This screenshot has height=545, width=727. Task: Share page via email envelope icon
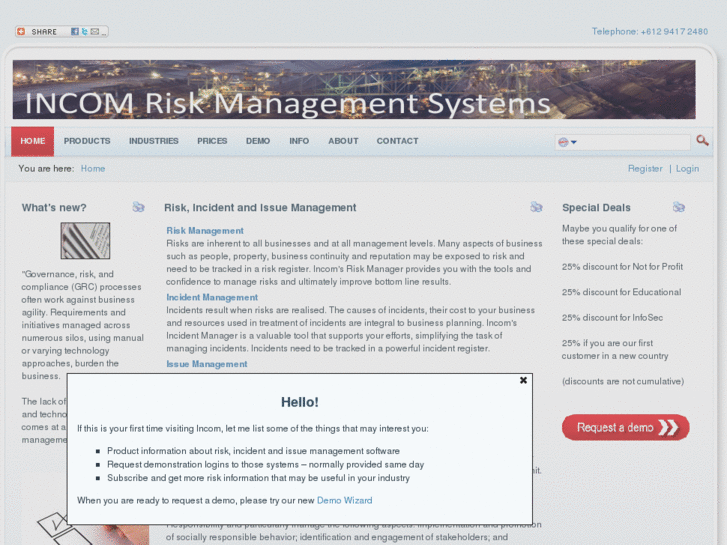(x=95, y=32)
